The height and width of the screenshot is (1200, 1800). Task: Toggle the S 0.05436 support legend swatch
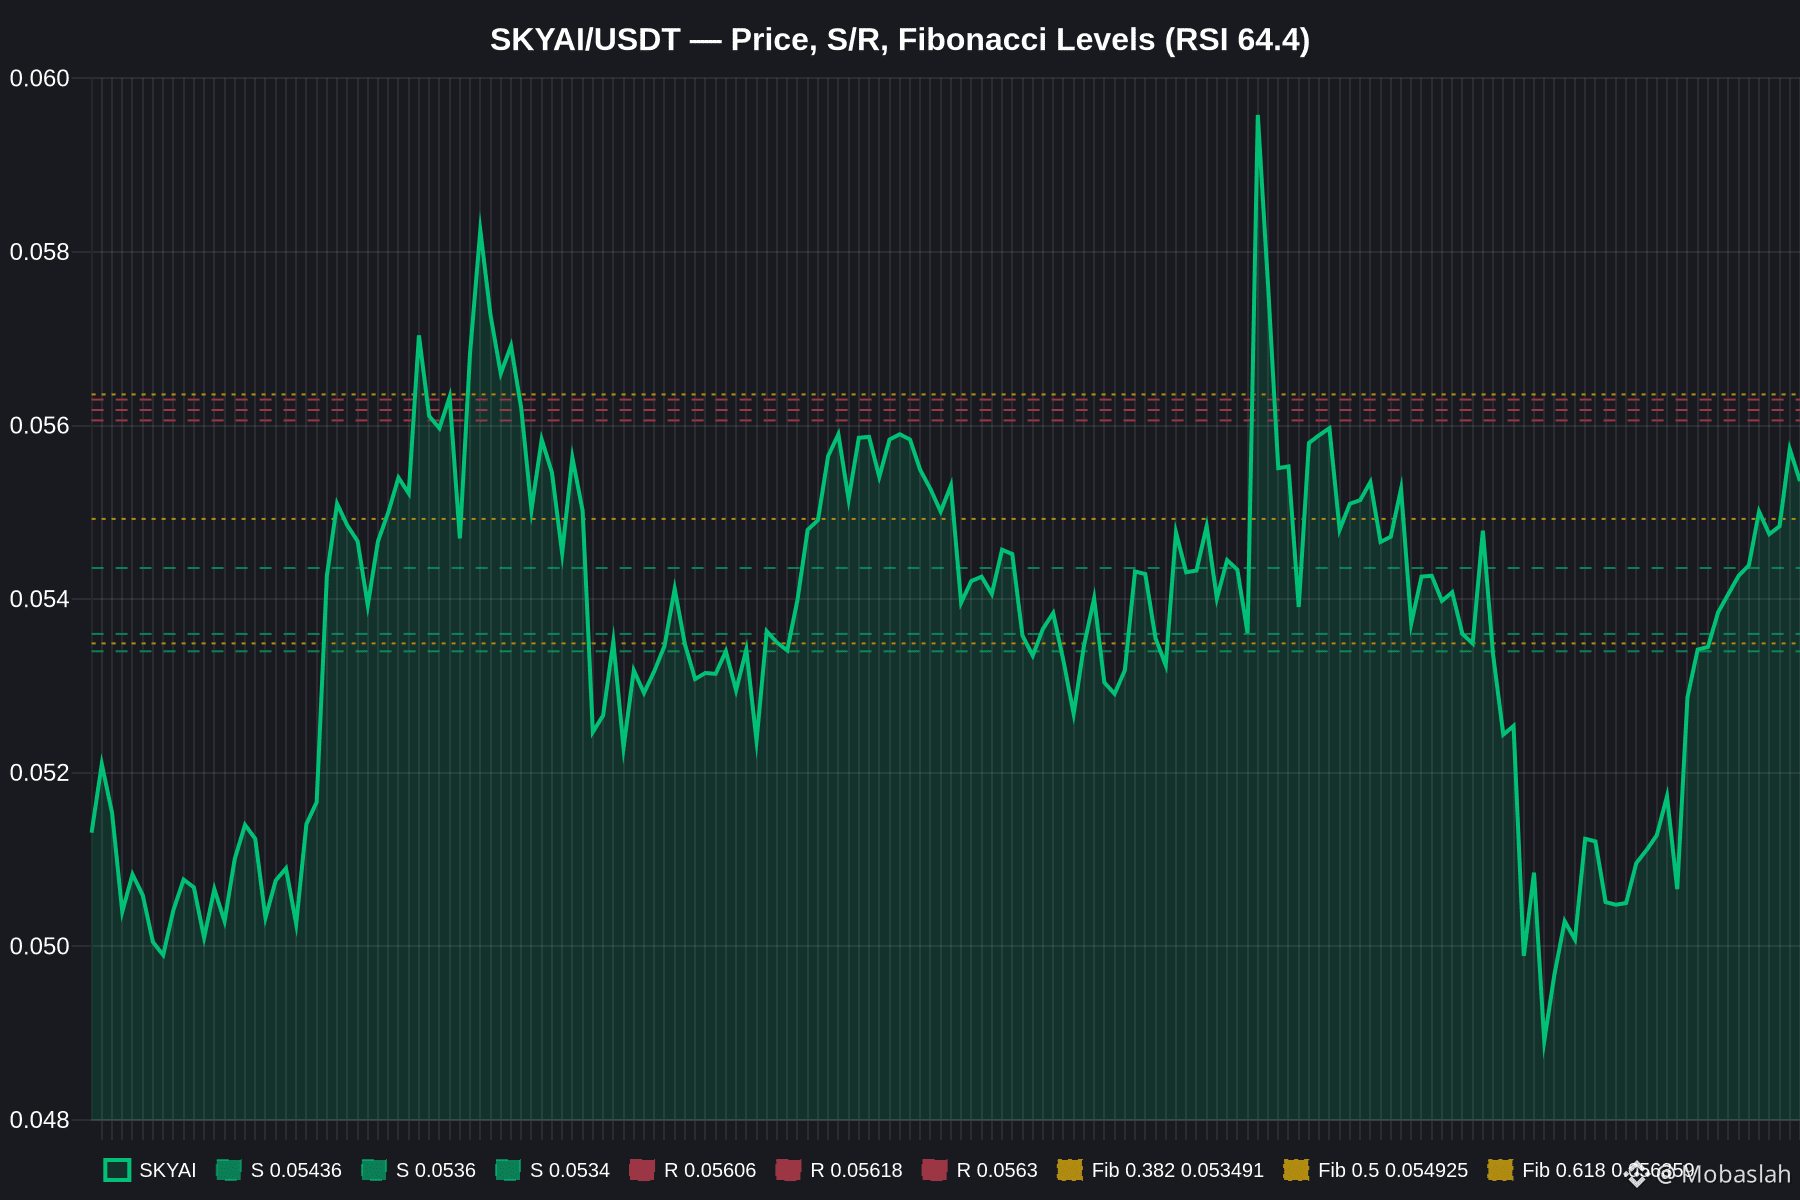point(229,1170)
